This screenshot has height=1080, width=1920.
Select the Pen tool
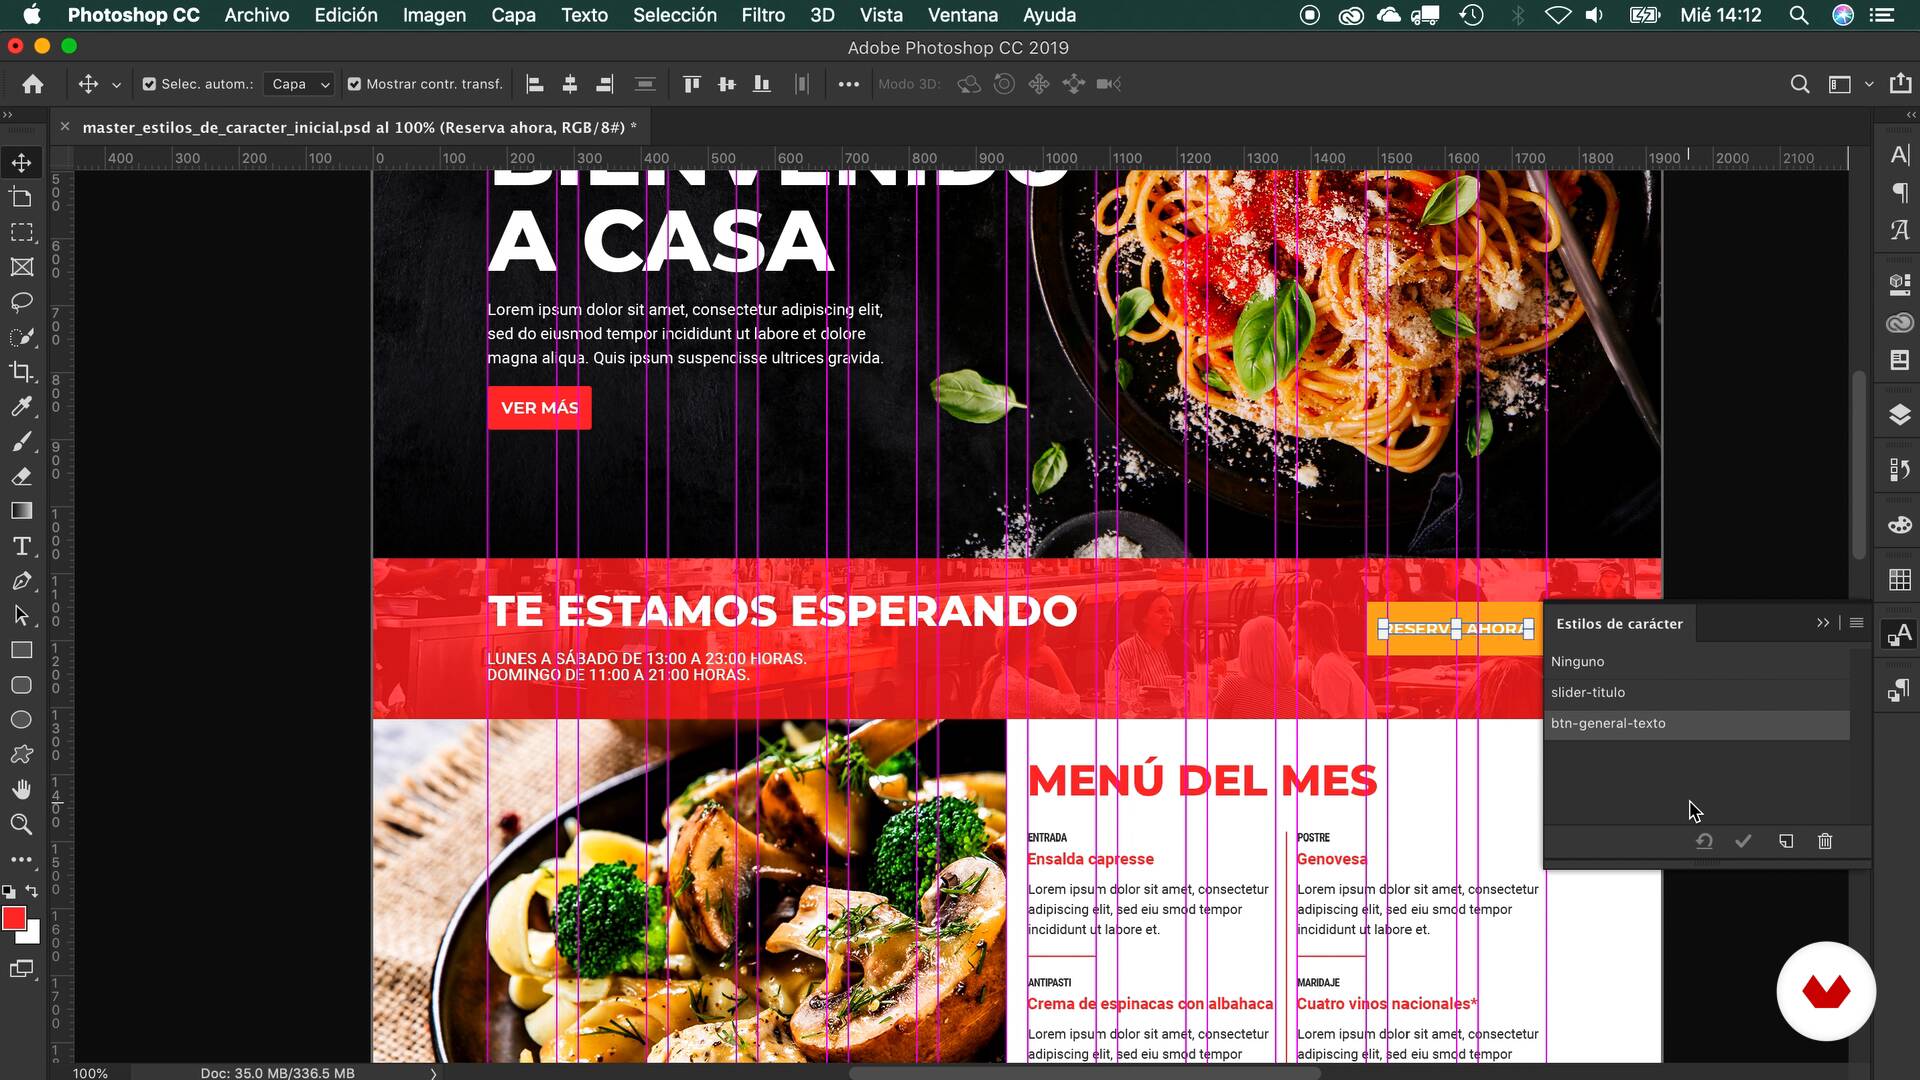21,581
